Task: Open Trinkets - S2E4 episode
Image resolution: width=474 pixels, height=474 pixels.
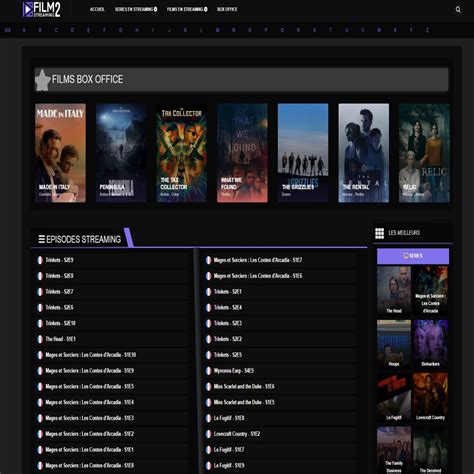Action: (x=228, y=307)
